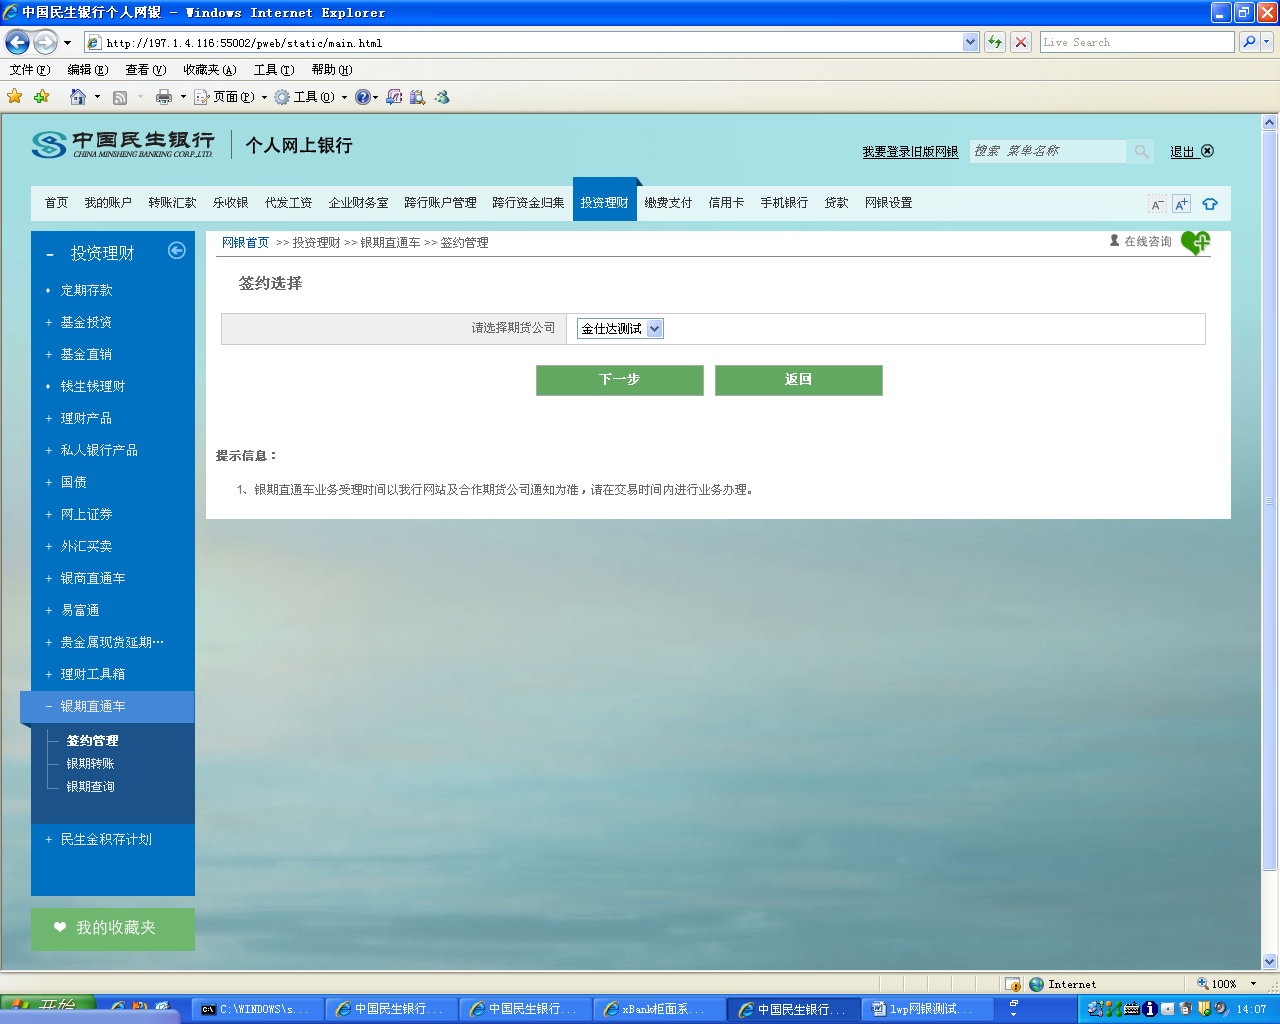
Task: Select 银期查询 in sidebar submenu
Action: tap(90, 787)
